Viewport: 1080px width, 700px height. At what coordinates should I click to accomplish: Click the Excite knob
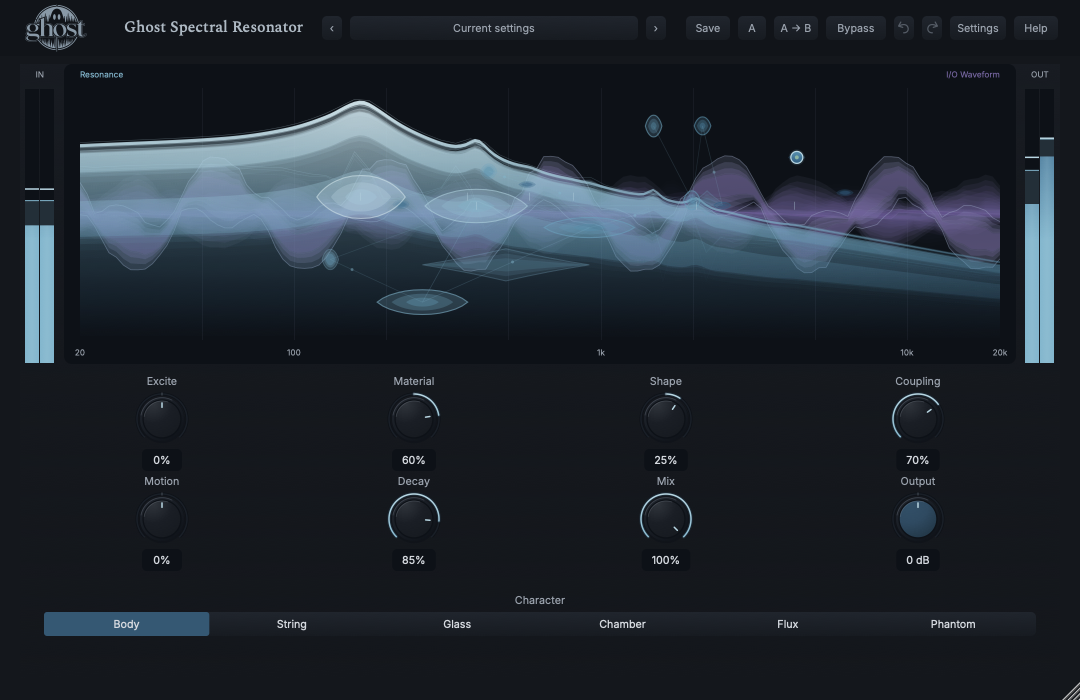coord(161,418)
